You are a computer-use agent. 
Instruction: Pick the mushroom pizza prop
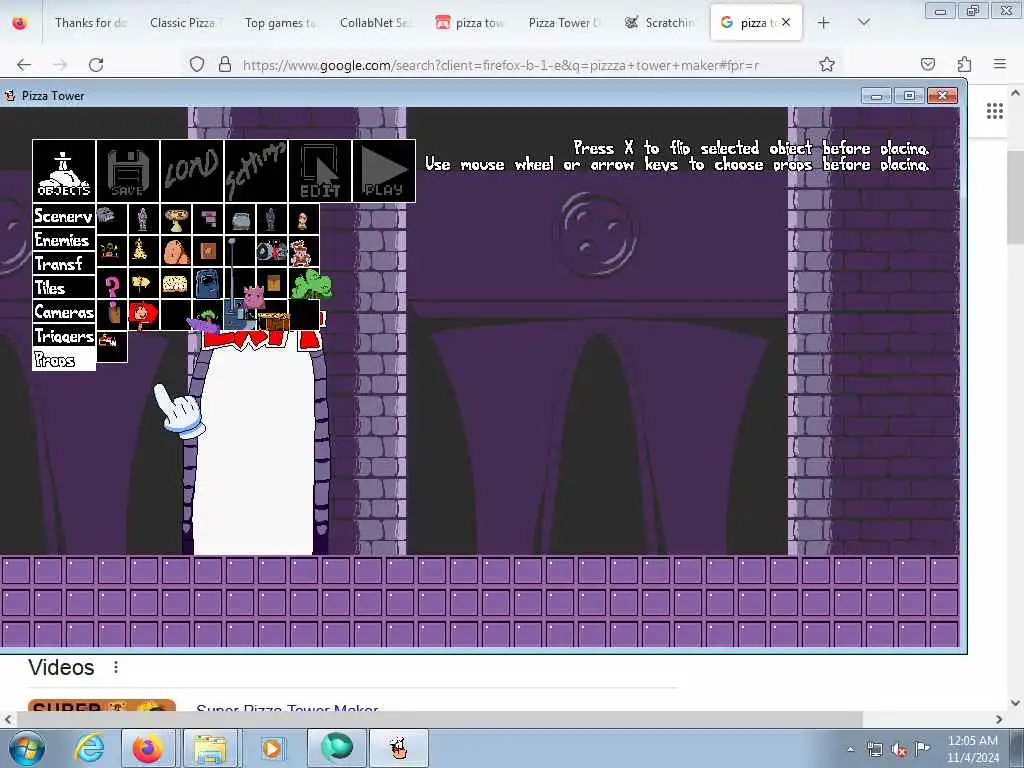coord(176,219)
